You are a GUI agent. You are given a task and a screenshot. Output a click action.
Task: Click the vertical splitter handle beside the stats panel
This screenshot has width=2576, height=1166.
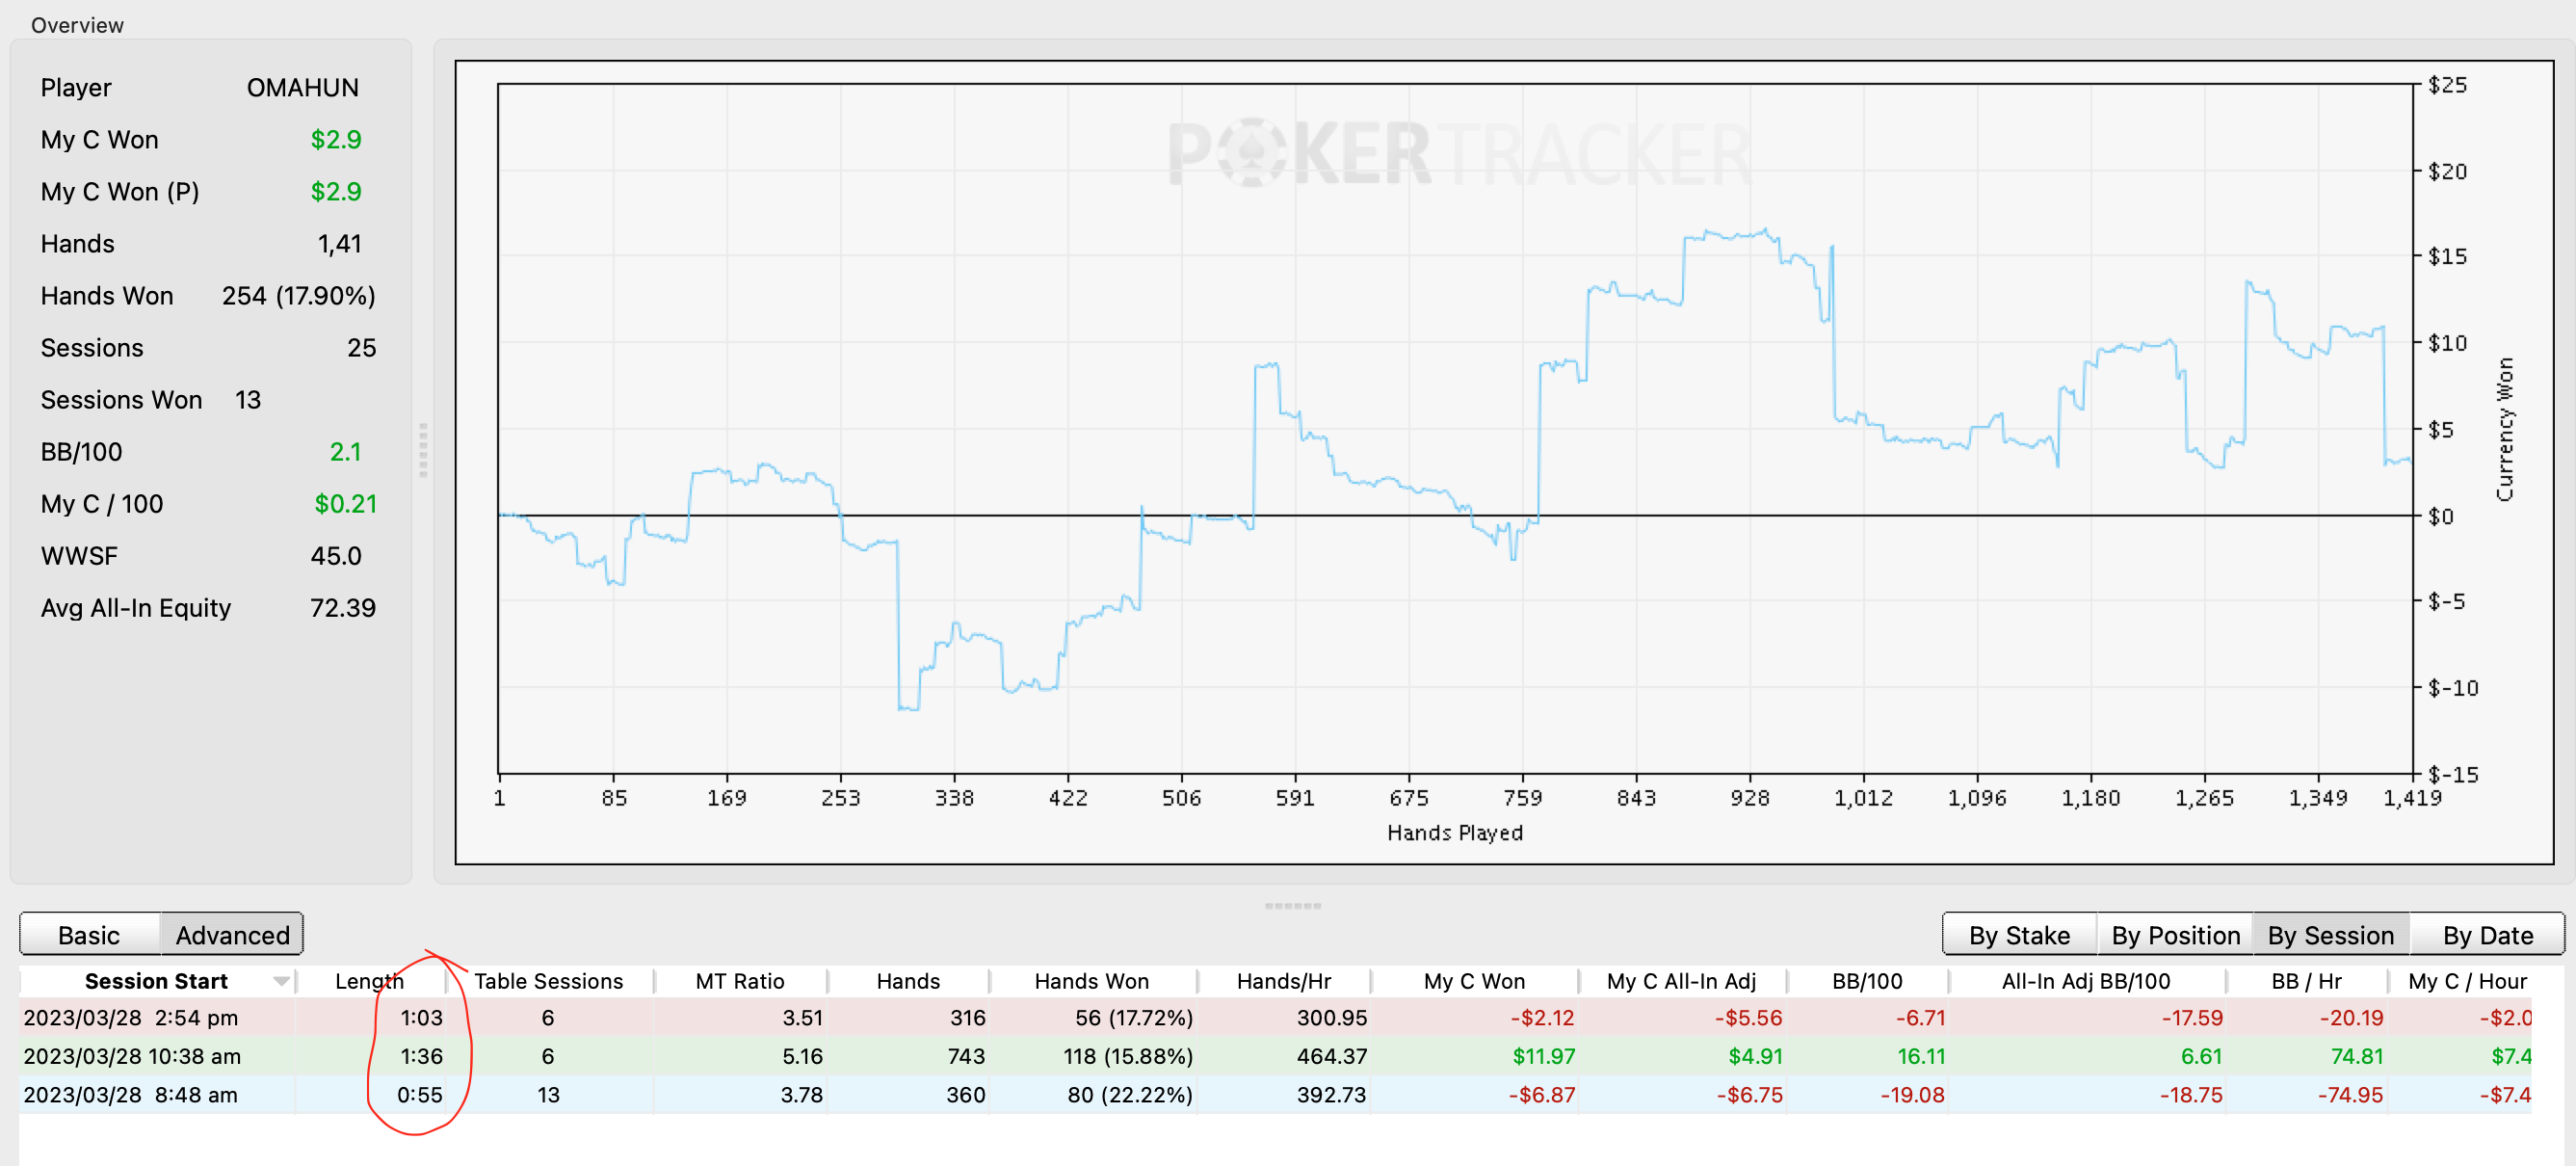point(423,449)
